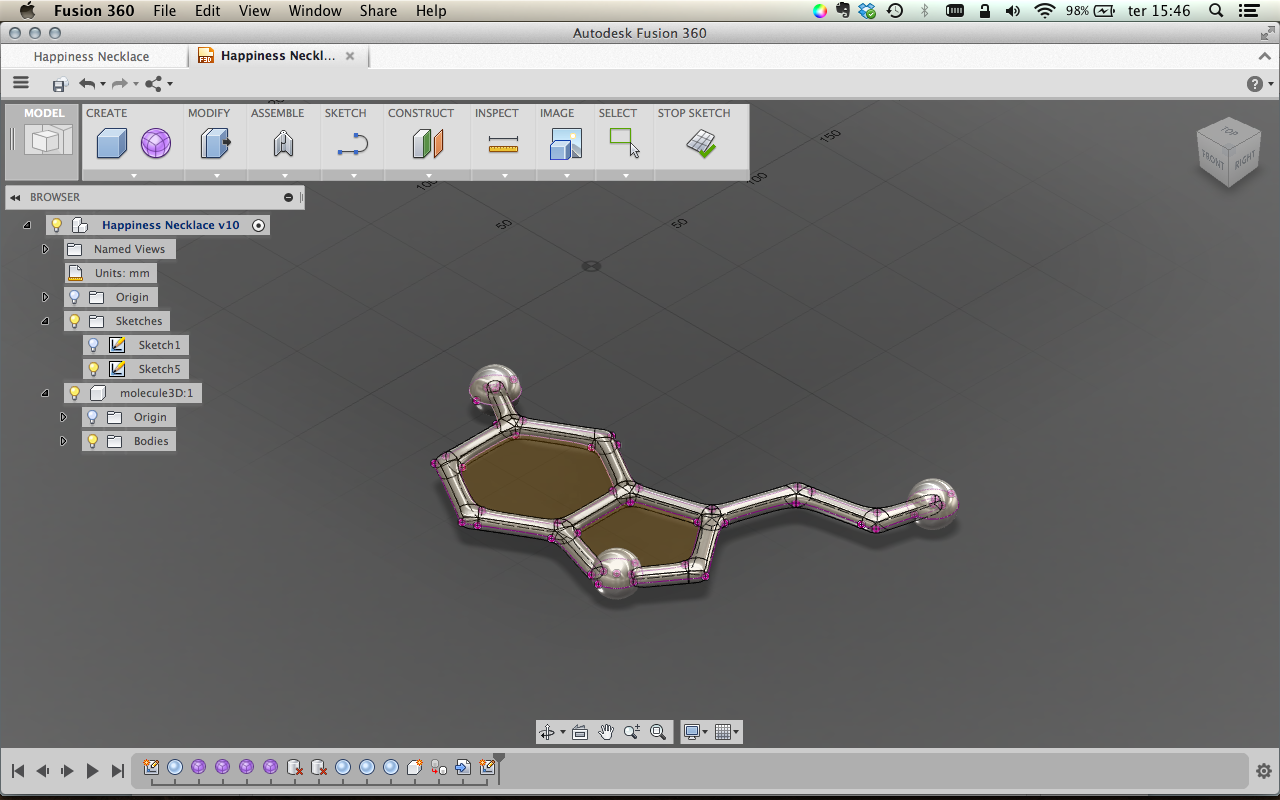Toggle Sketches folder lightbulb
This screenshot has height=800, width=1280.
click(74, 321)
